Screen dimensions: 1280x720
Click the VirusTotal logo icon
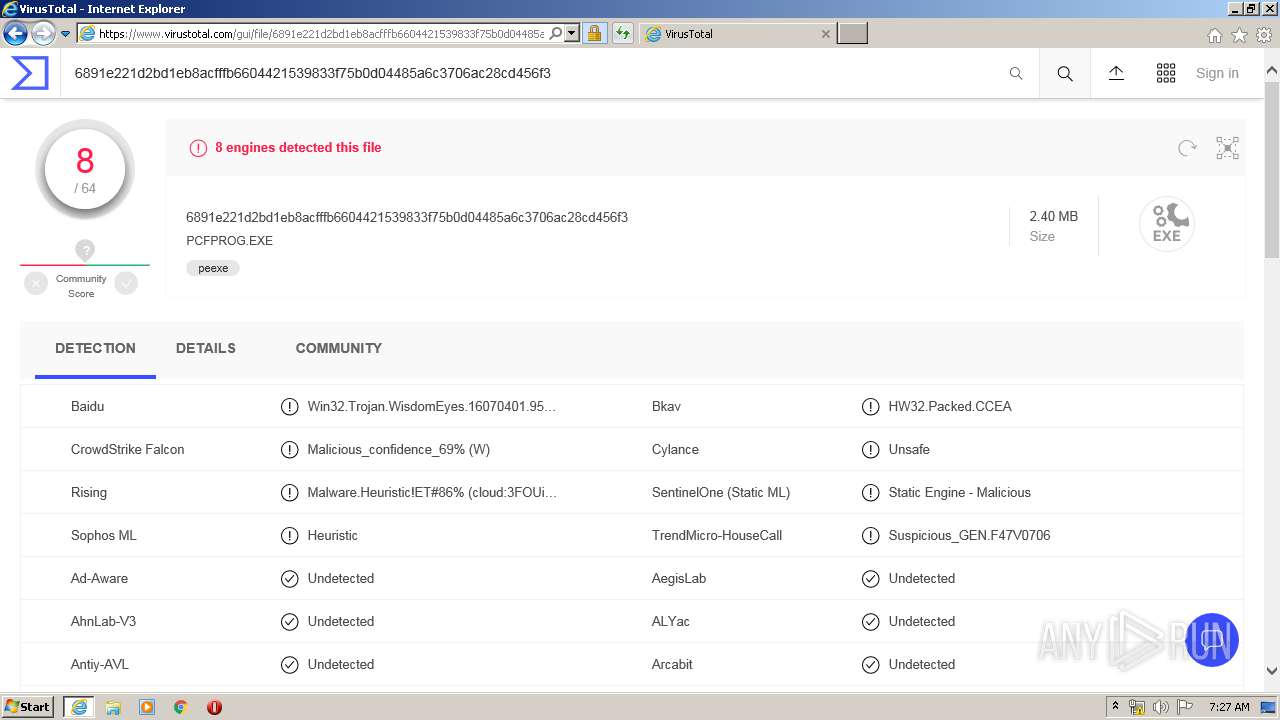tap(29, 73)
